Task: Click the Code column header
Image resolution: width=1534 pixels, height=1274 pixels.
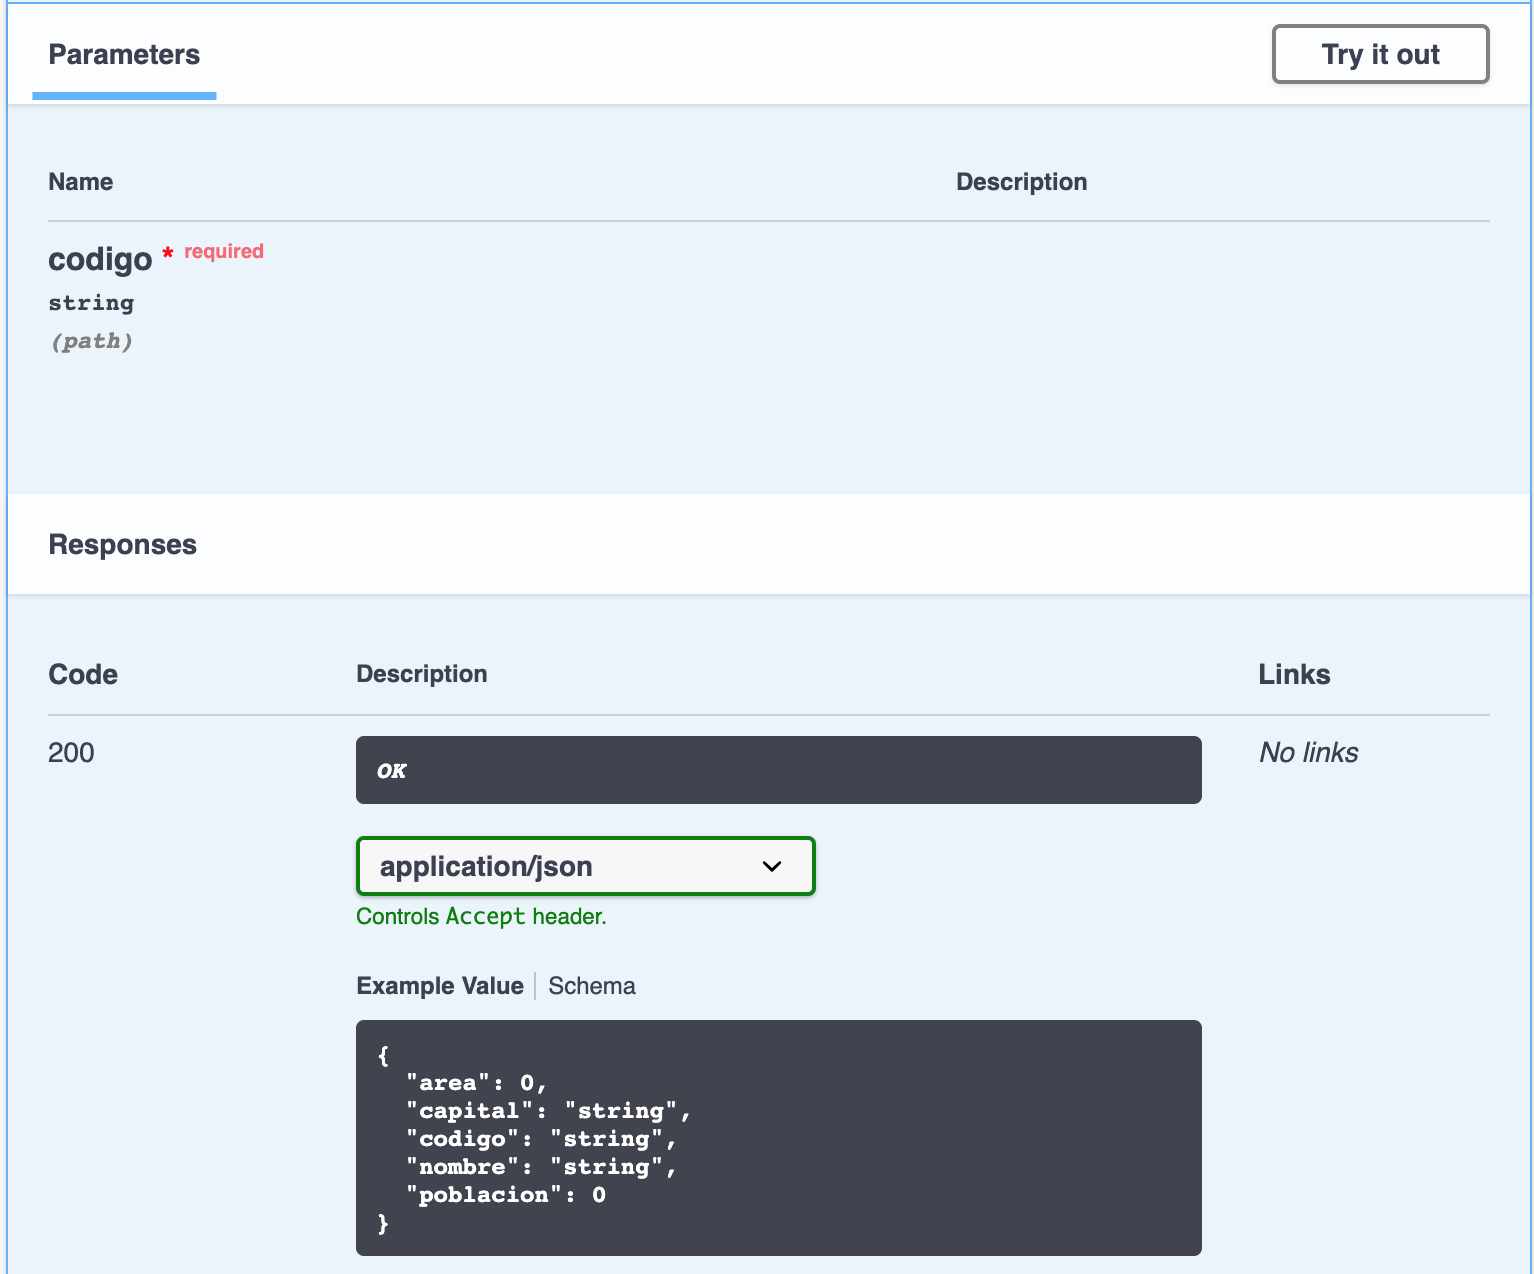Action: tap(83, 675)
